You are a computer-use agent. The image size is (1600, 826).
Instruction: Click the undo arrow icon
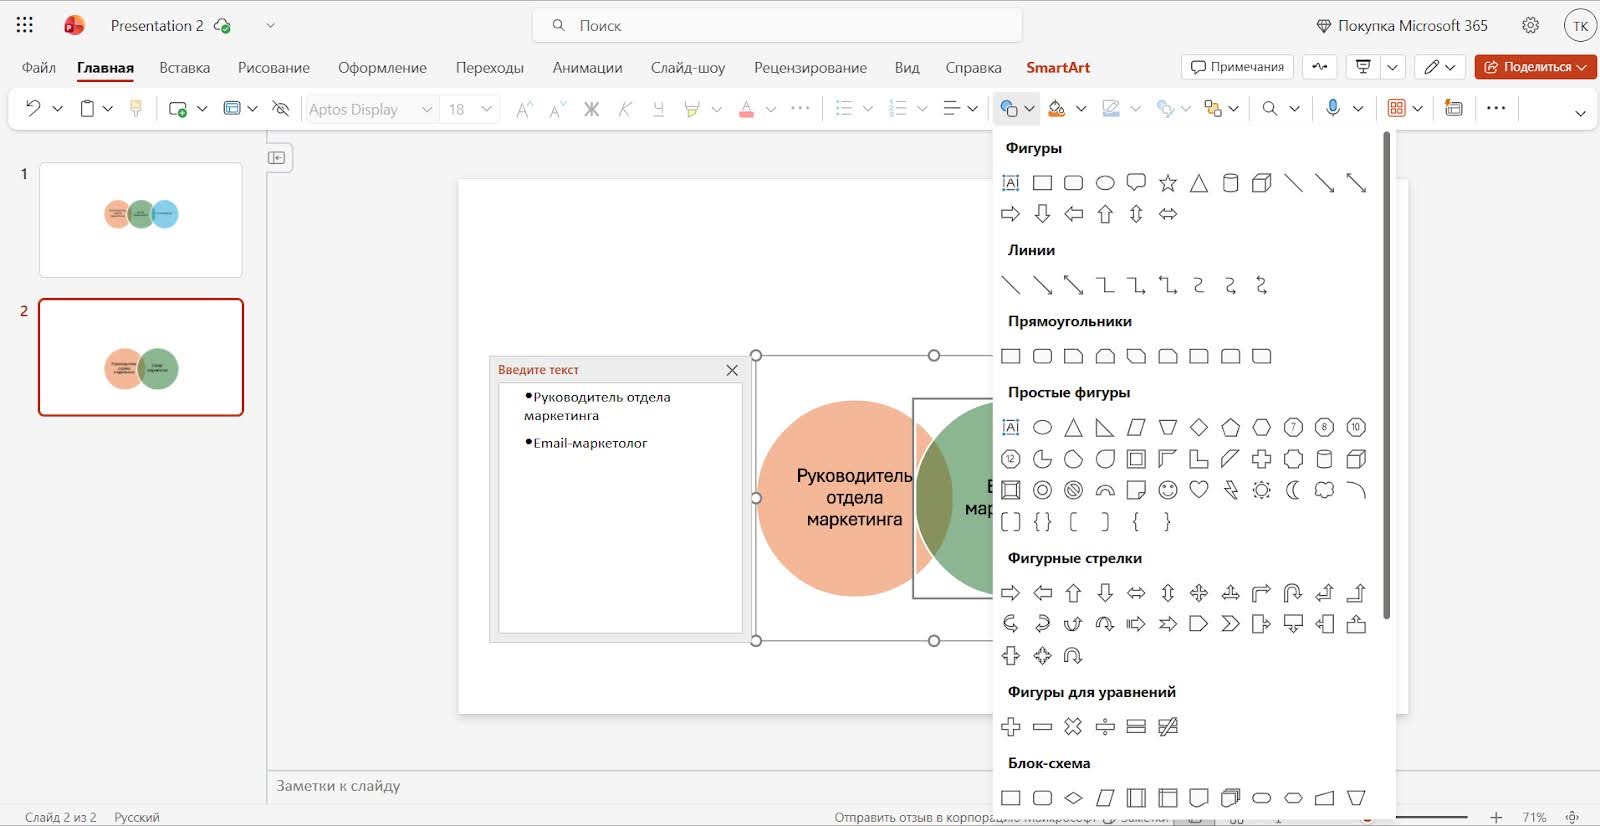point(33,108)
